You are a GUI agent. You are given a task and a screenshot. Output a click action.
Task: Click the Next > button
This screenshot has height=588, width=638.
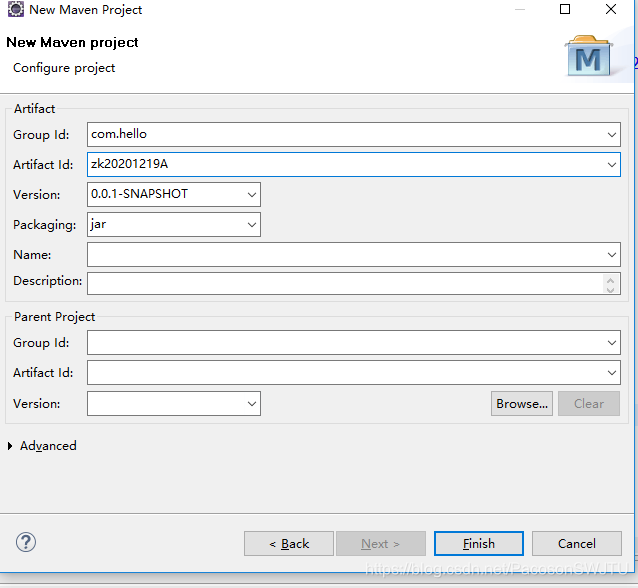point(381,544)
